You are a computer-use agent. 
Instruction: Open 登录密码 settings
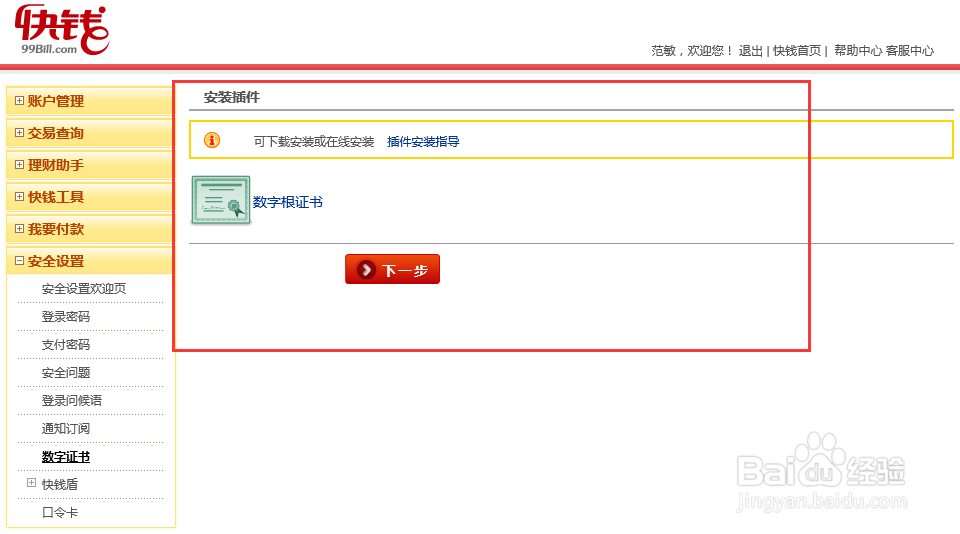click(x=66, y=317)
